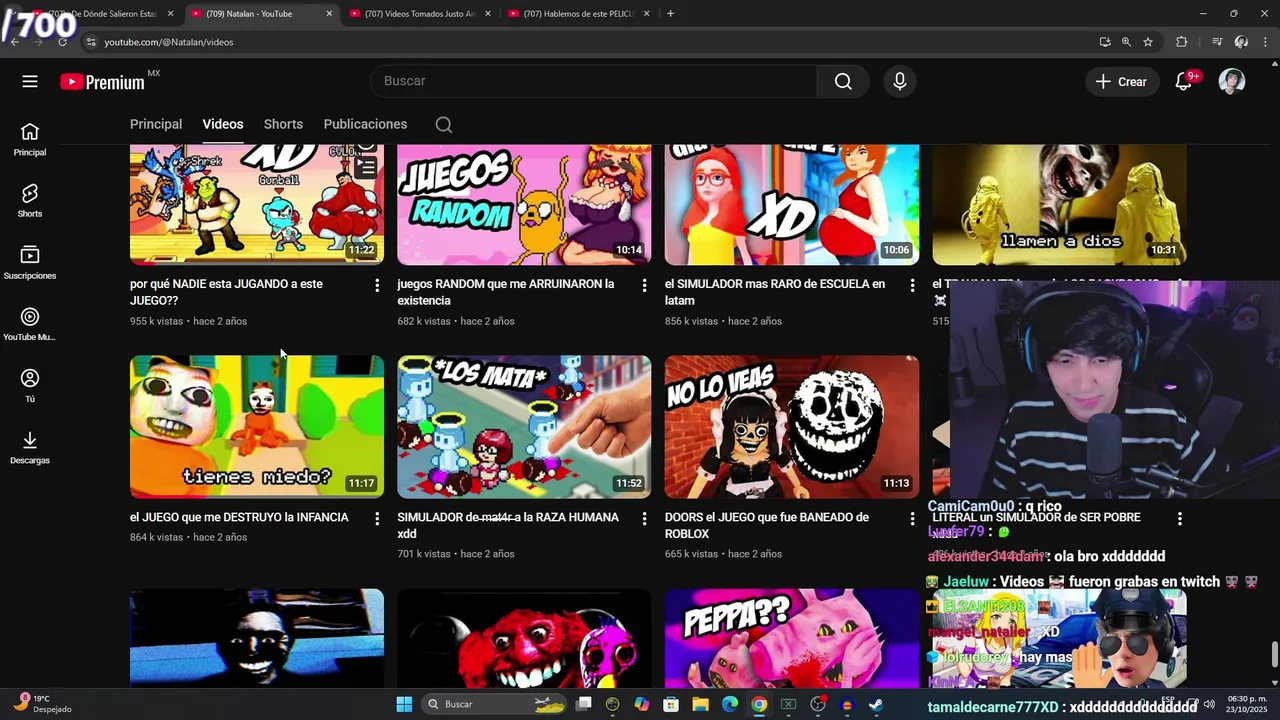Play the 'tienes miedo?' thumbnail video

pos(257,427)
